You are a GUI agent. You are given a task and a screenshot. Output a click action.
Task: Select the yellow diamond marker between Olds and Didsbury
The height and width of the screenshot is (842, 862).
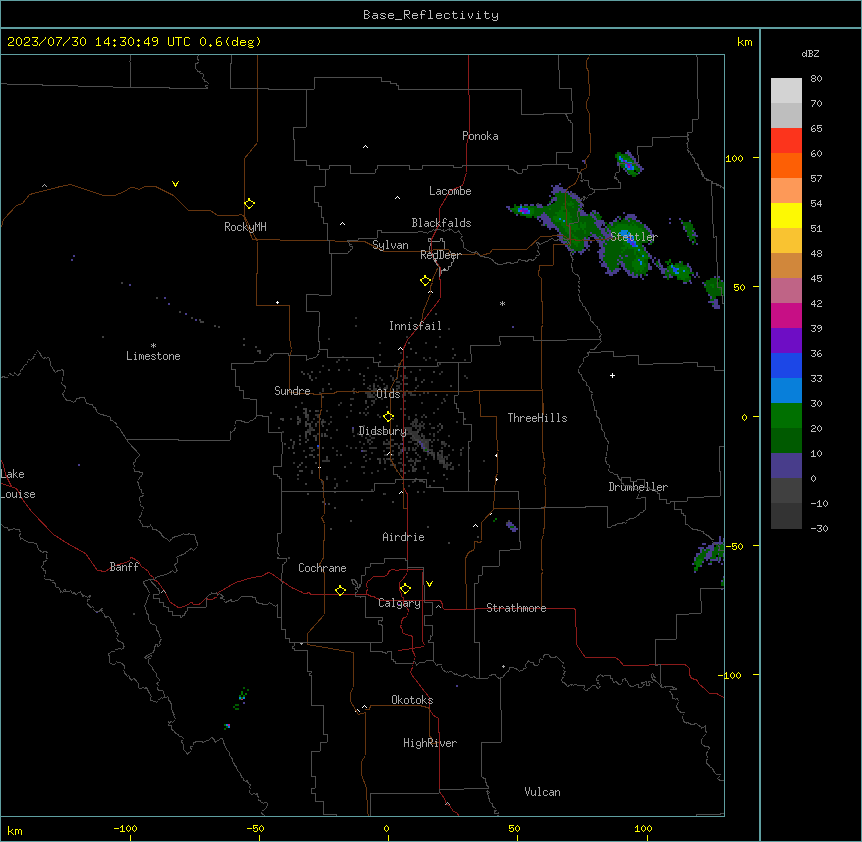click(x=388, y=417)
